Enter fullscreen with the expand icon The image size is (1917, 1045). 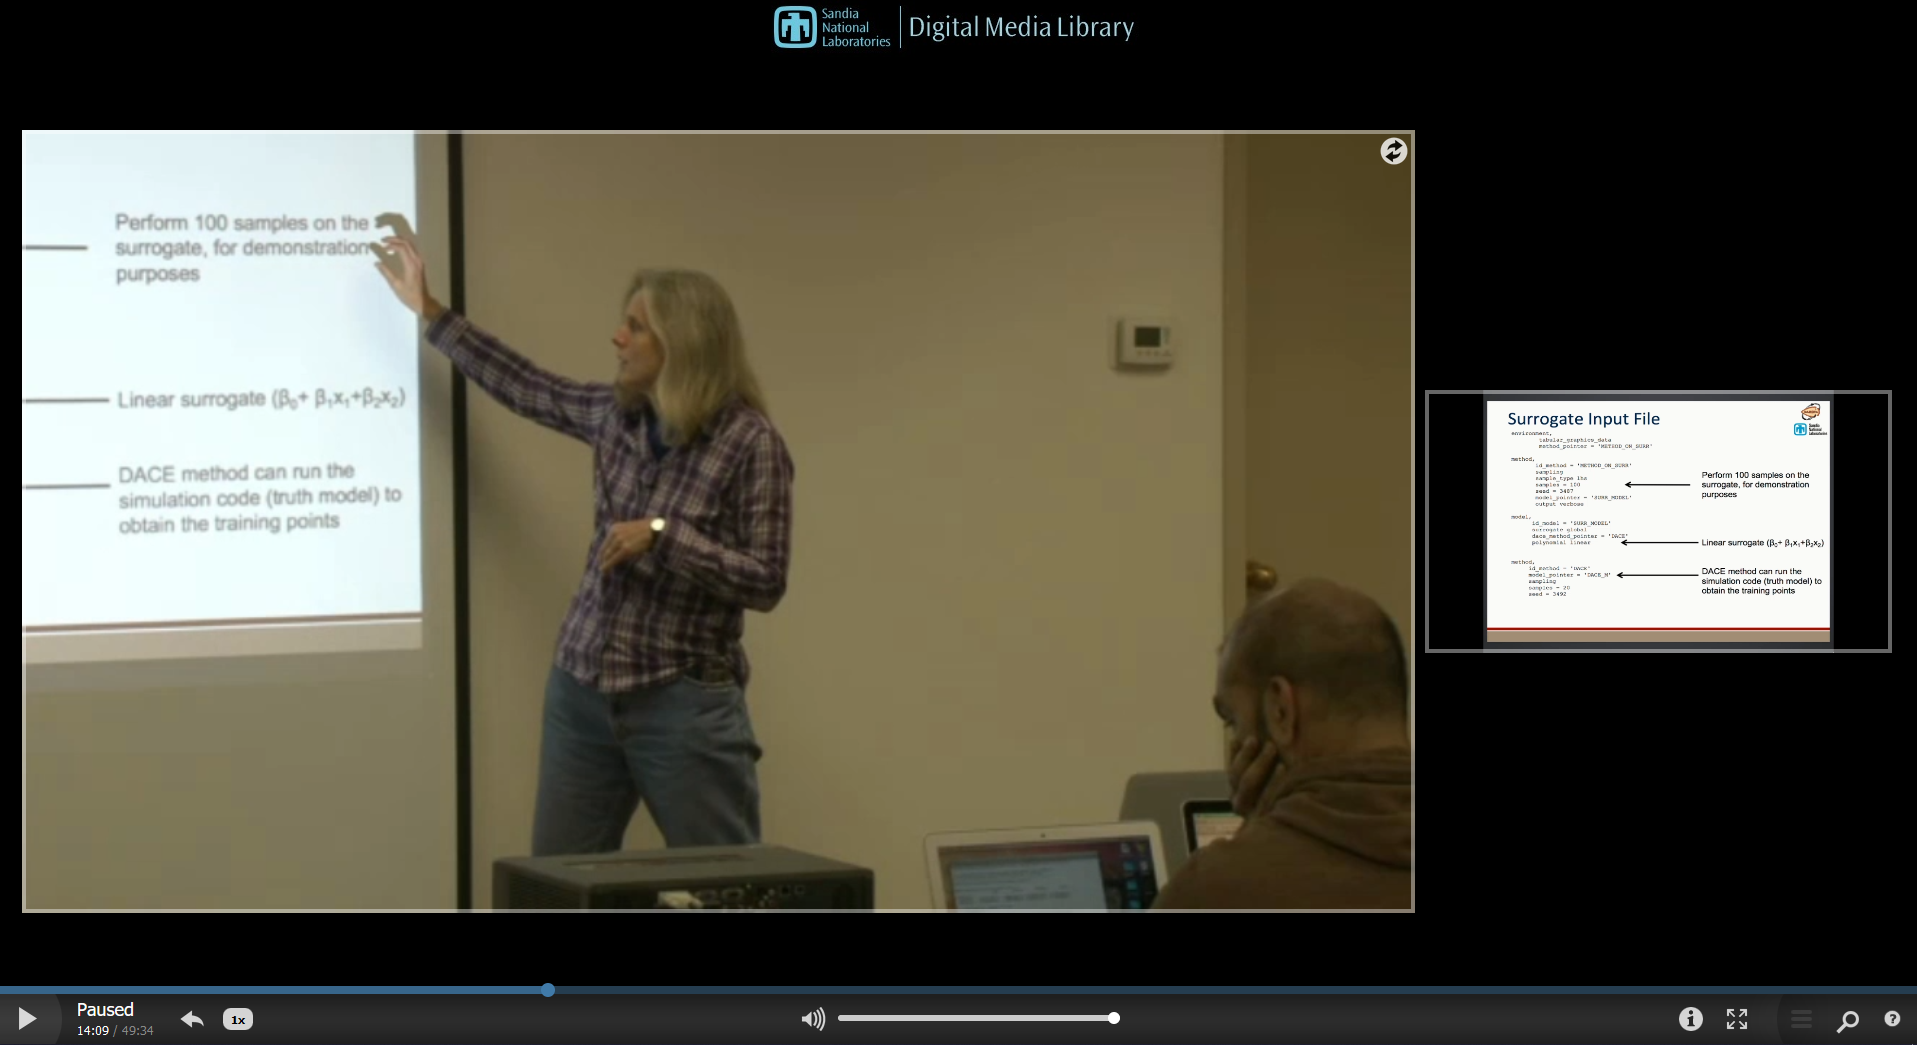pyautogui.click(x=1737, y=1019)
